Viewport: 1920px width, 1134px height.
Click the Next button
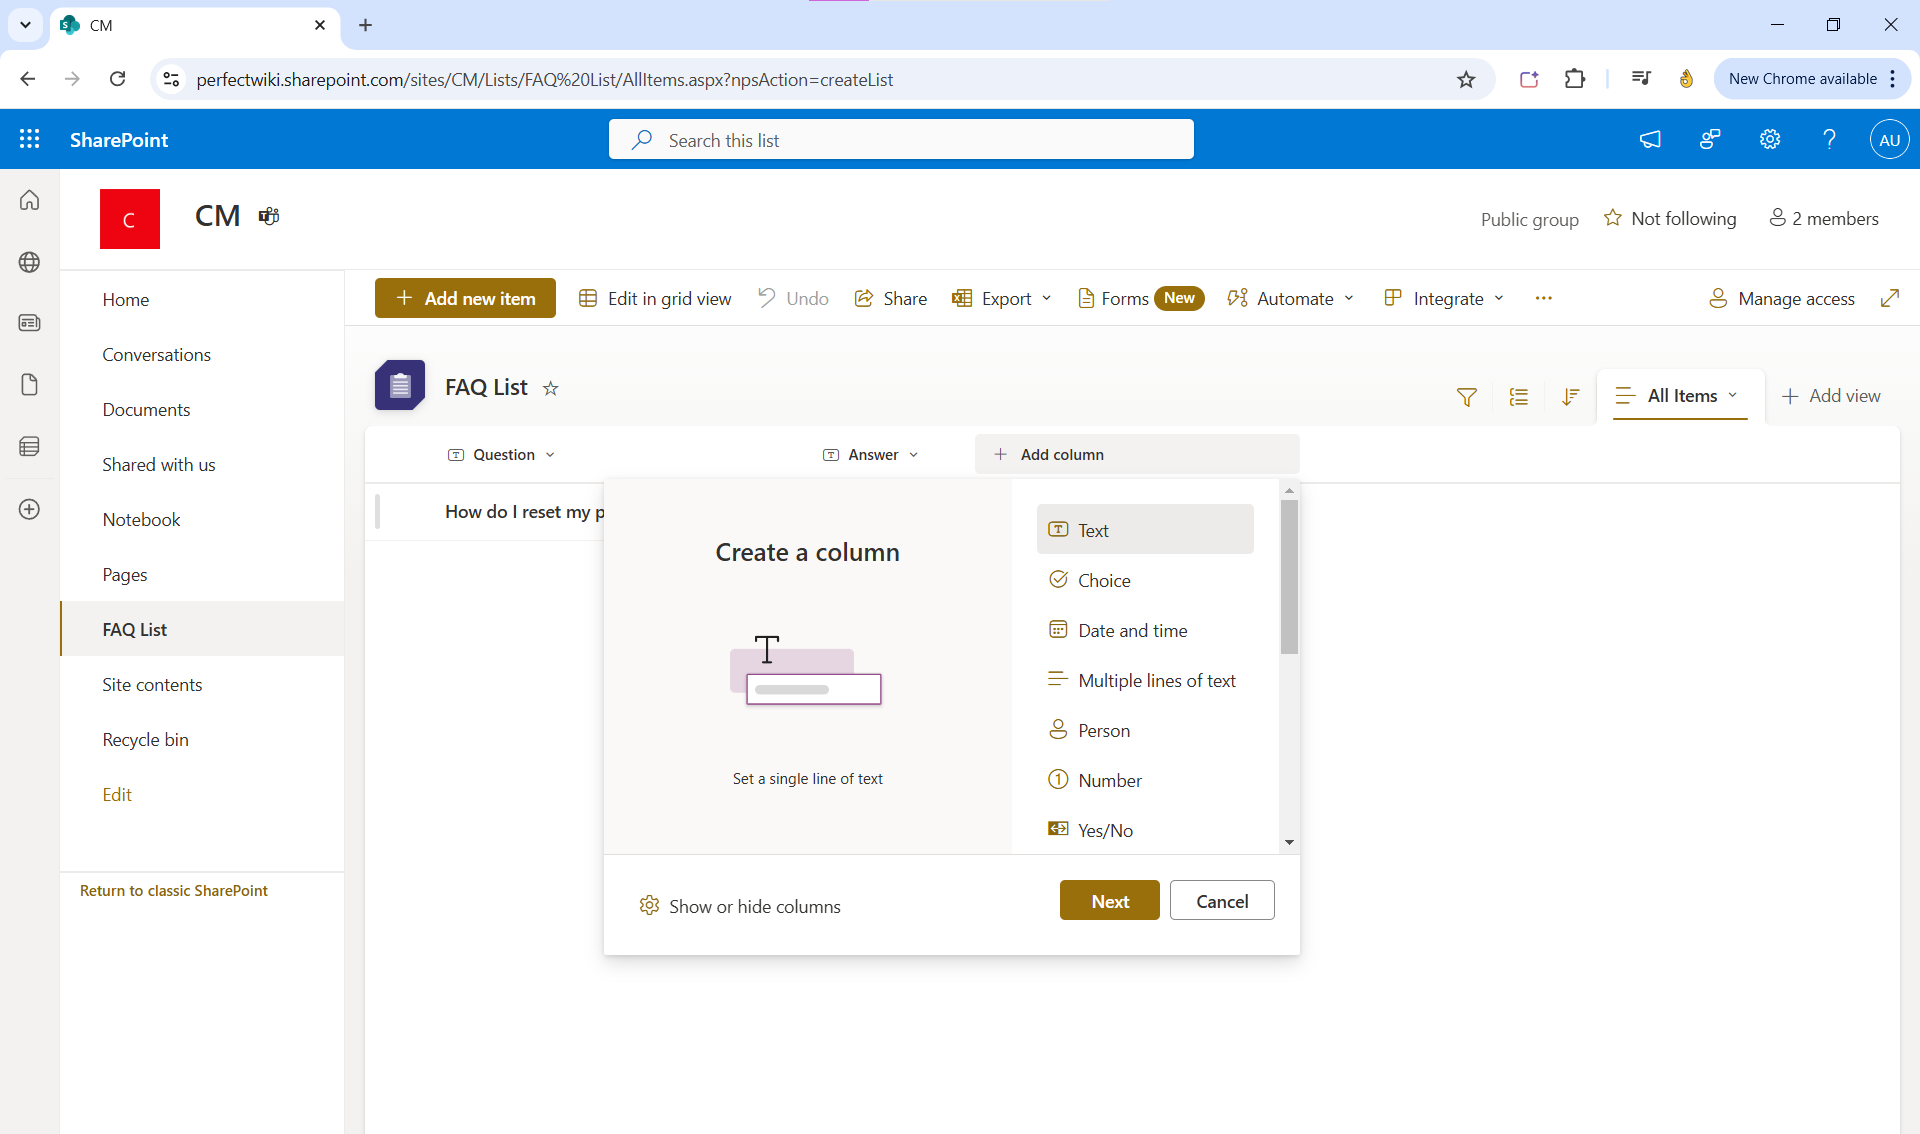point(1109,900)
